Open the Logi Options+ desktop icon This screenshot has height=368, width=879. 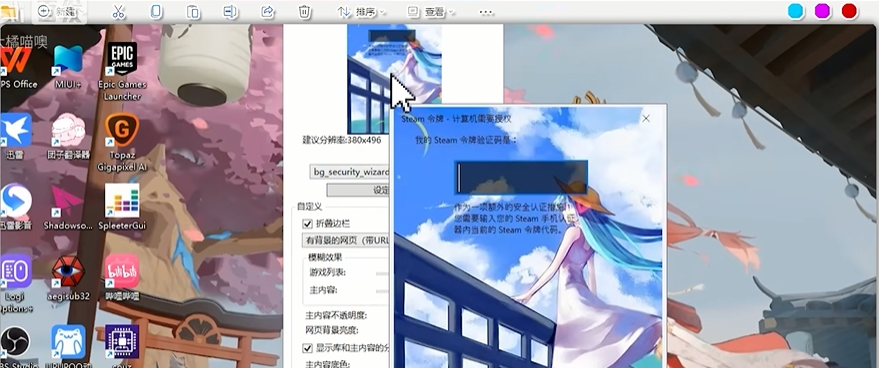[x=17, y=283]
